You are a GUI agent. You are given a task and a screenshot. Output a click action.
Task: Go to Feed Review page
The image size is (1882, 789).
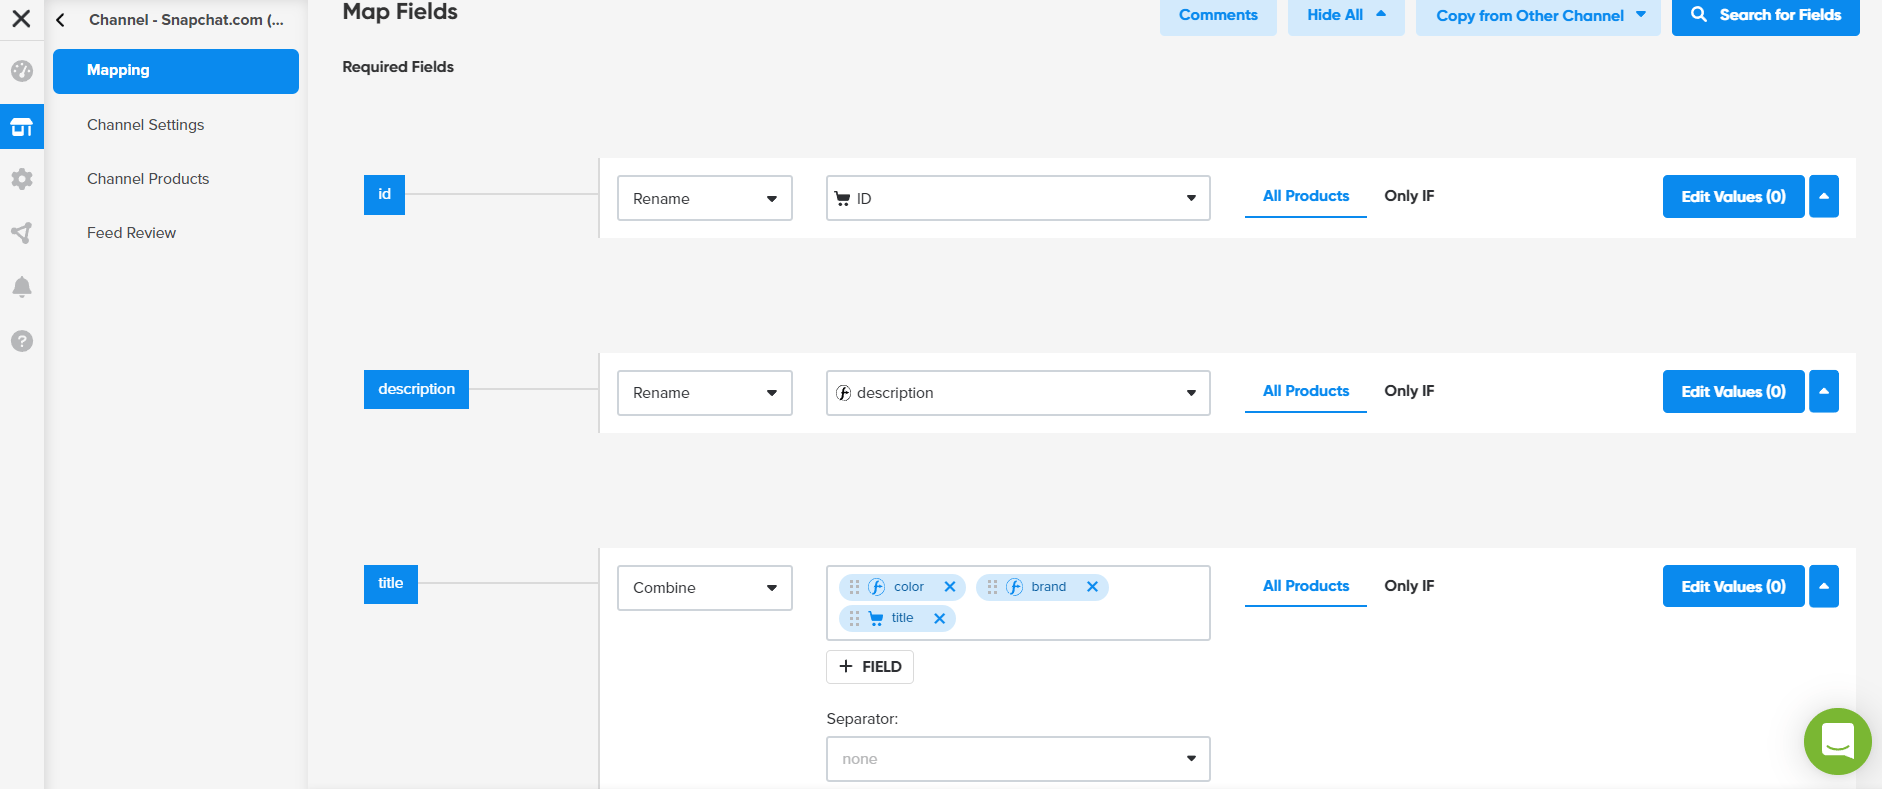(131, 233)
